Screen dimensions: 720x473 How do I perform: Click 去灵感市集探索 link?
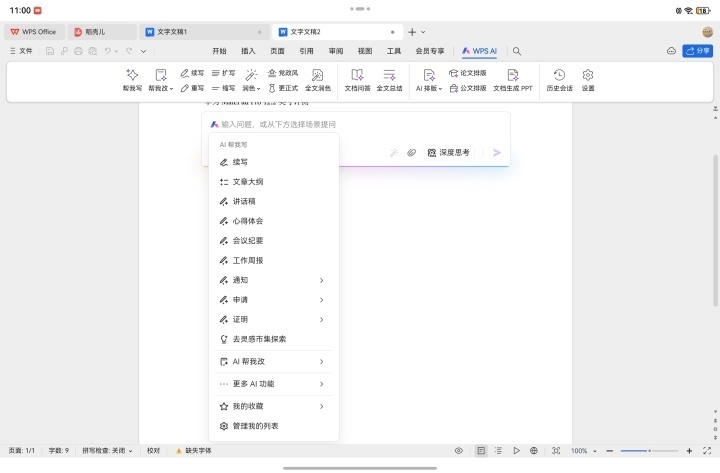(x=274, y=339)
